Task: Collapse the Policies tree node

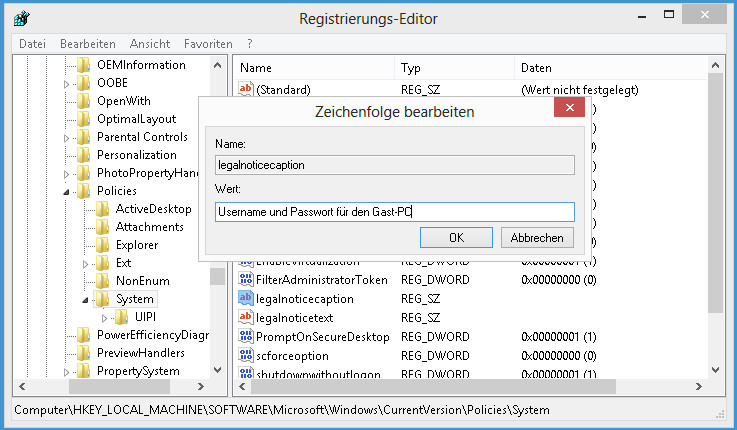Action: 66,192
